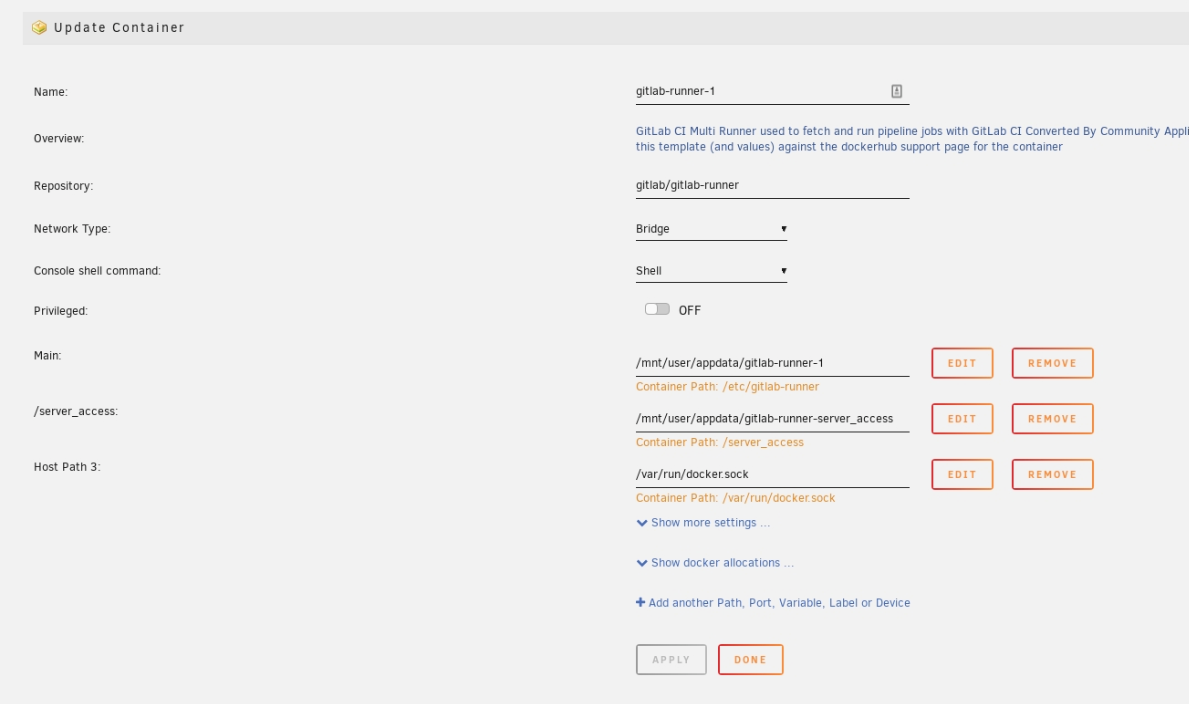This screenshot has height=704, width=1189.
Task: Click the 'Container Path: /var/run/docker.sock' text
Action: click(x=736, y=498)
